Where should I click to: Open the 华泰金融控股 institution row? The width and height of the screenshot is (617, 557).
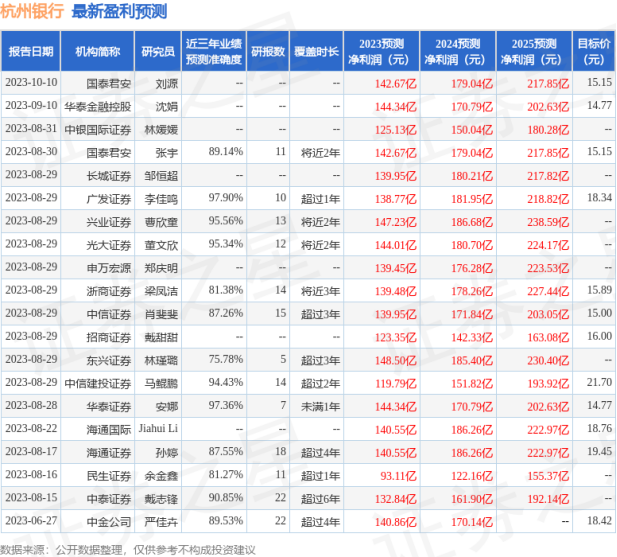(97, 105)
